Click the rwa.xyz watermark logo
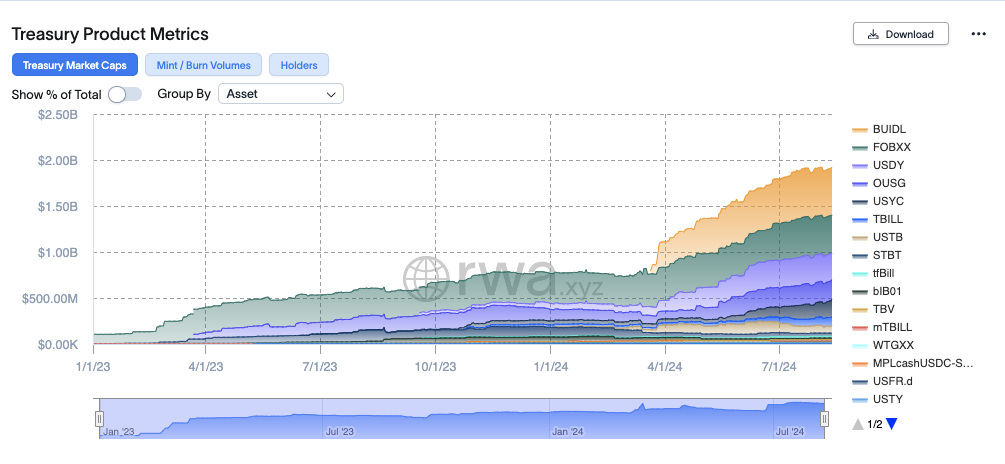 502,278
